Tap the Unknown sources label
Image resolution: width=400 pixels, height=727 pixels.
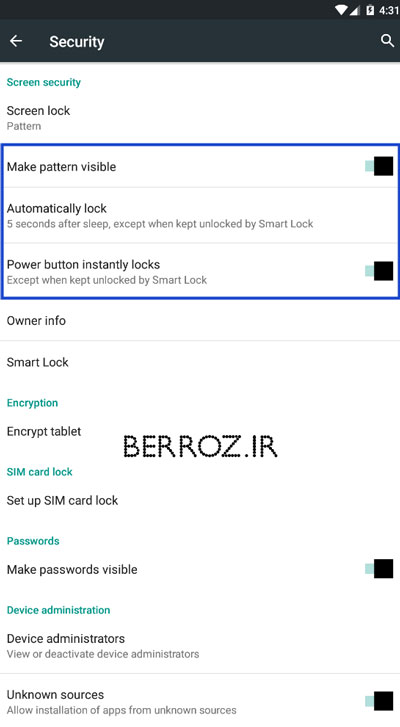(55, 695)
